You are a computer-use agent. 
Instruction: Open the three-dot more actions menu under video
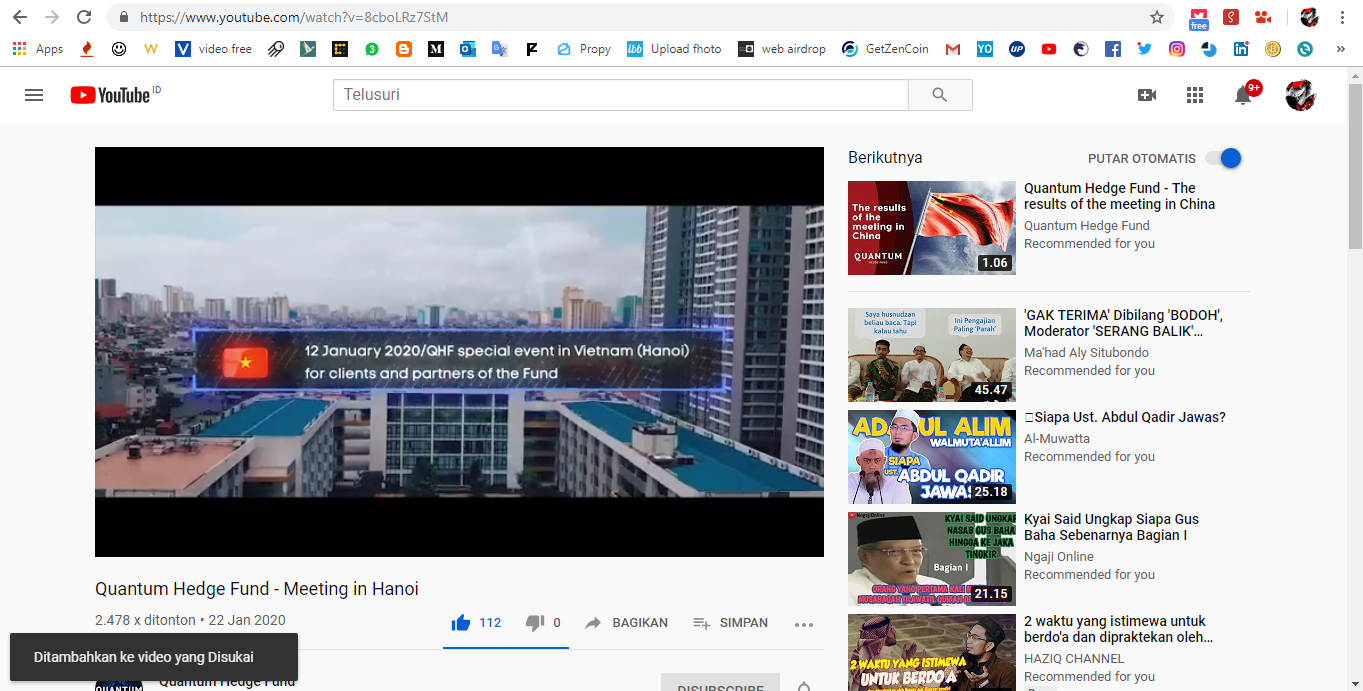(x=804, y=624)
